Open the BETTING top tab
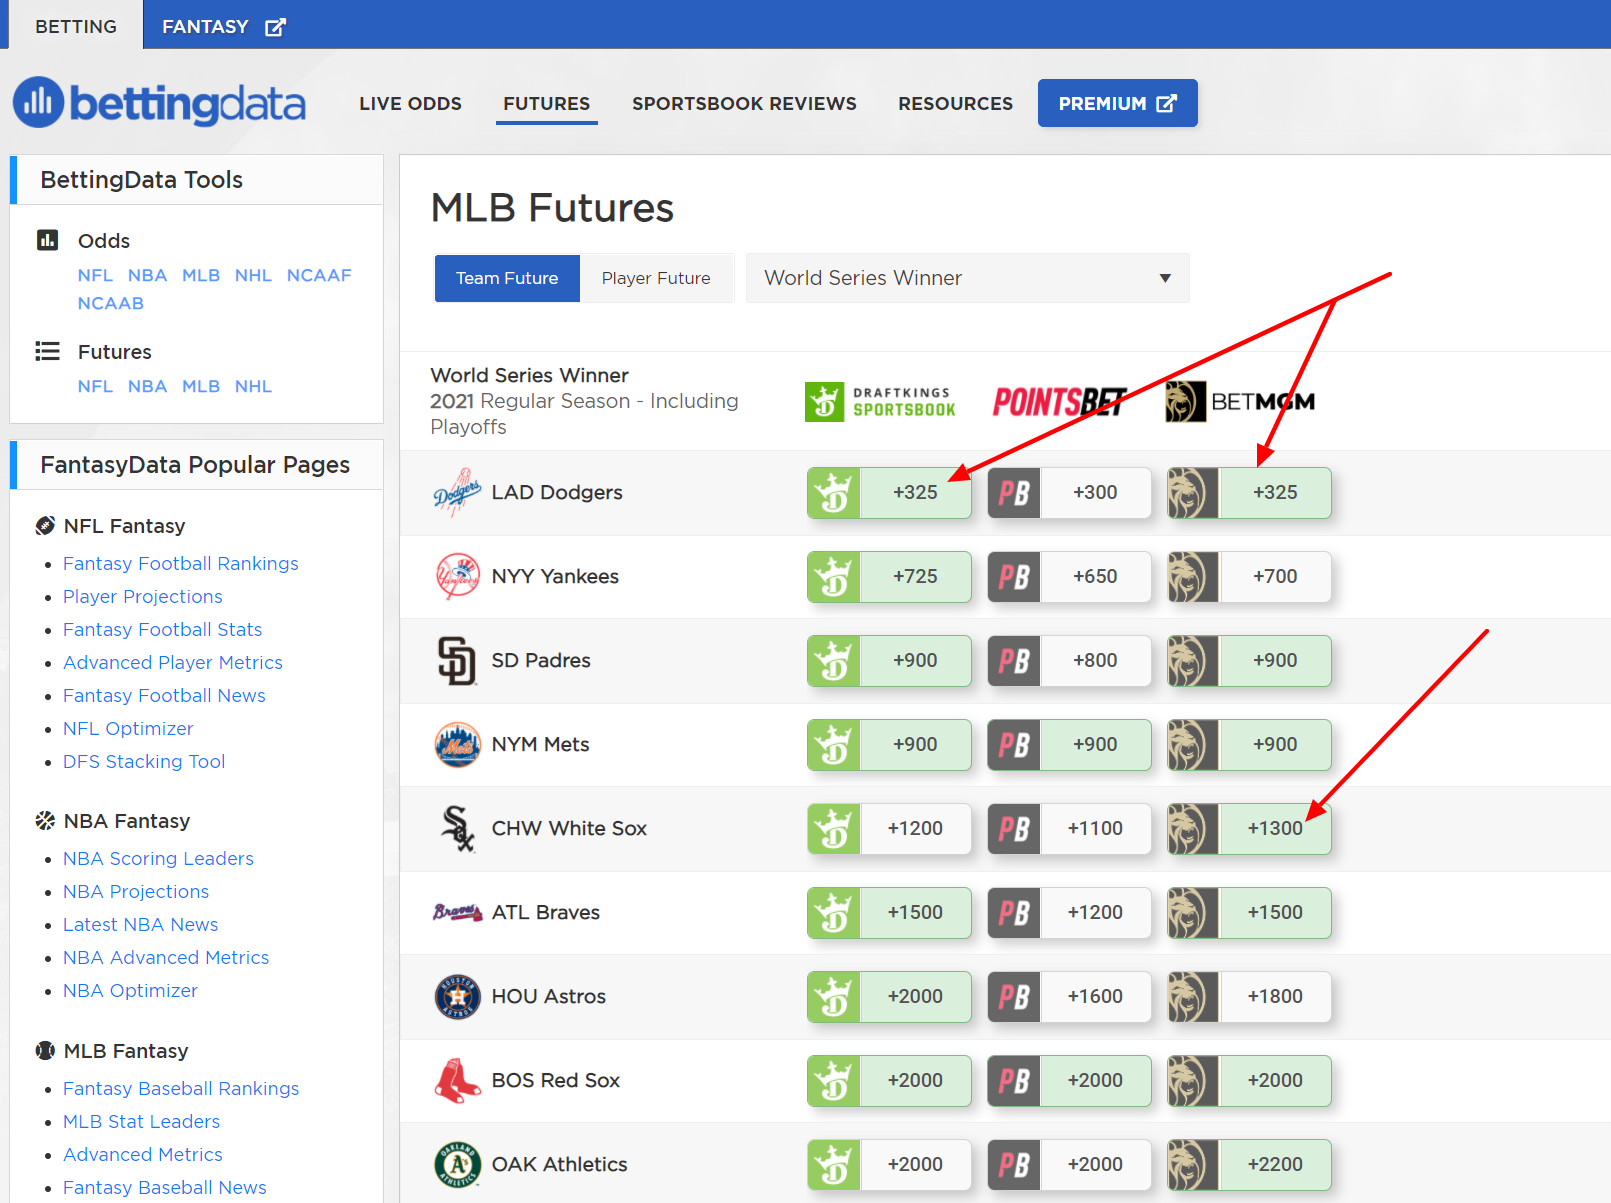The height and width of the screenshot is (1203, 1611). (x=76, y=26)
